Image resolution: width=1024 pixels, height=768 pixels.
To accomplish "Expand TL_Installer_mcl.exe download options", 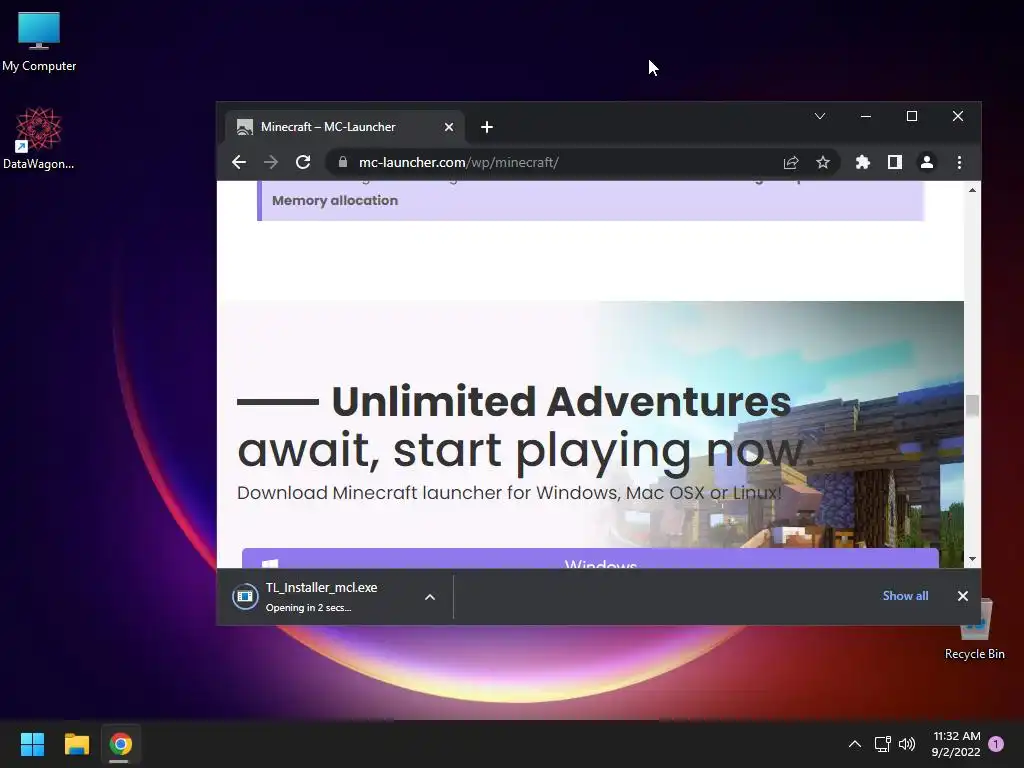I will click(x=430, y=597).
